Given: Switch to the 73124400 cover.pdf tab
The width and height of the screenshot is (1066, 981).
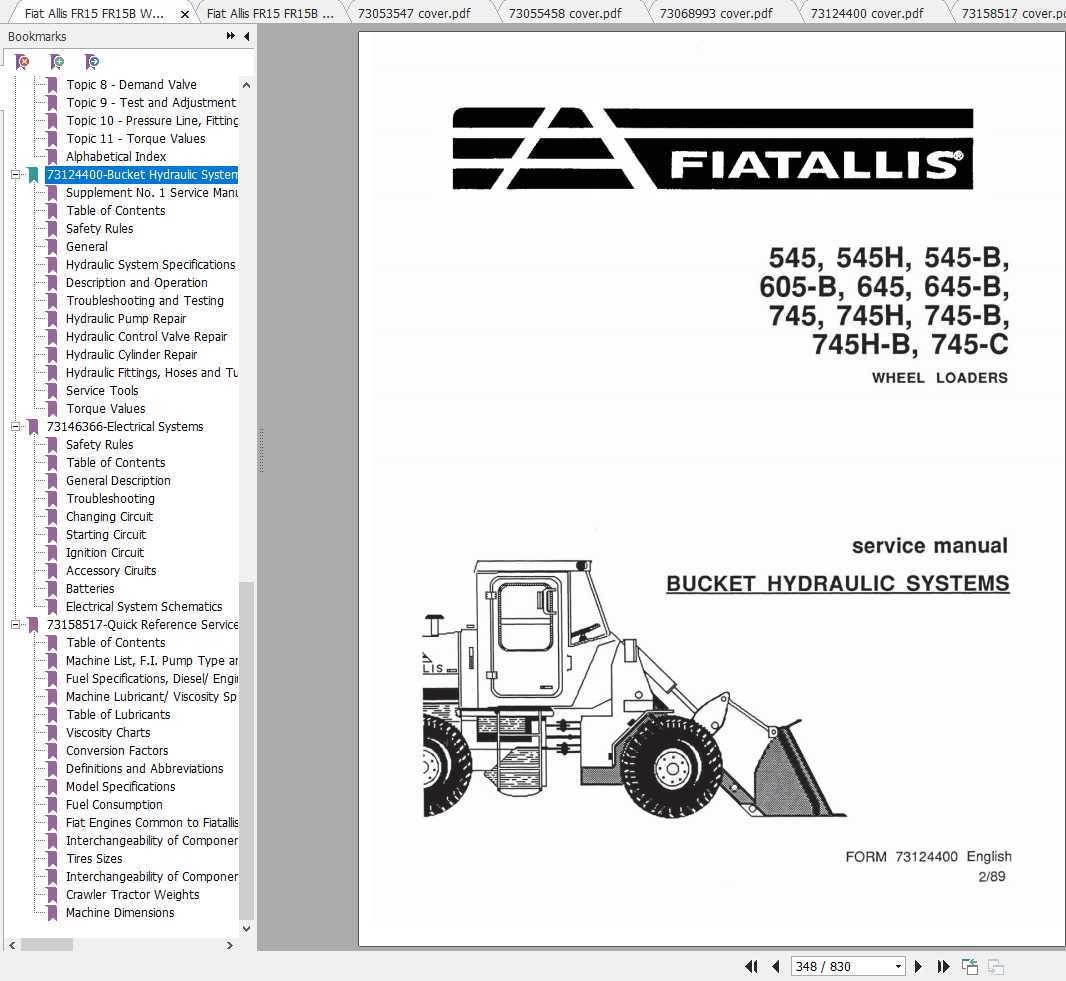Looking at the screenshot, I should pos(867,14).
